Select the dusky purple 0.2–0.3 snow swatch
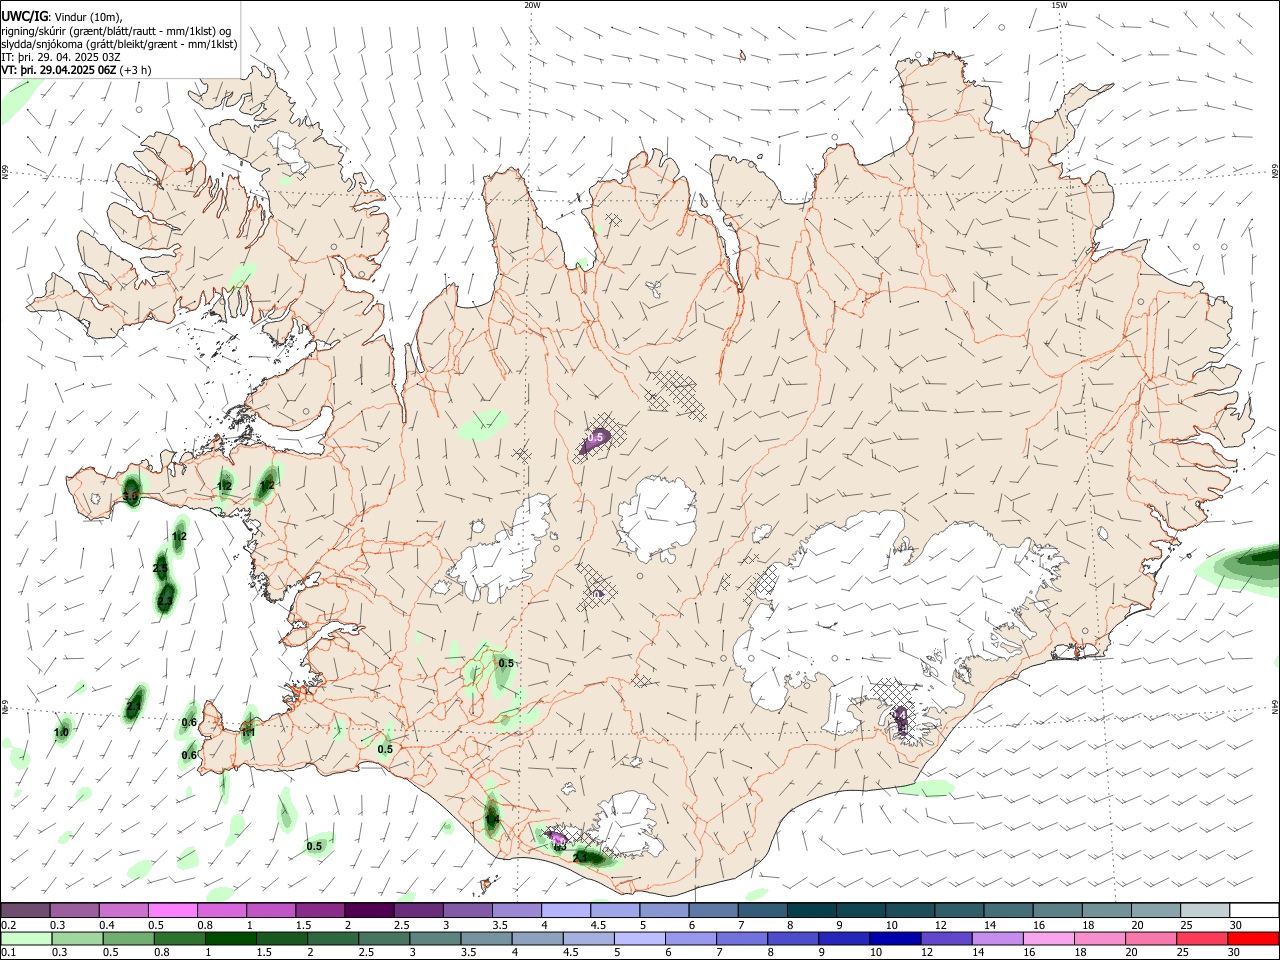This screenshot has height=960, width=1280. pyautogui.click(x=25, y=910)
